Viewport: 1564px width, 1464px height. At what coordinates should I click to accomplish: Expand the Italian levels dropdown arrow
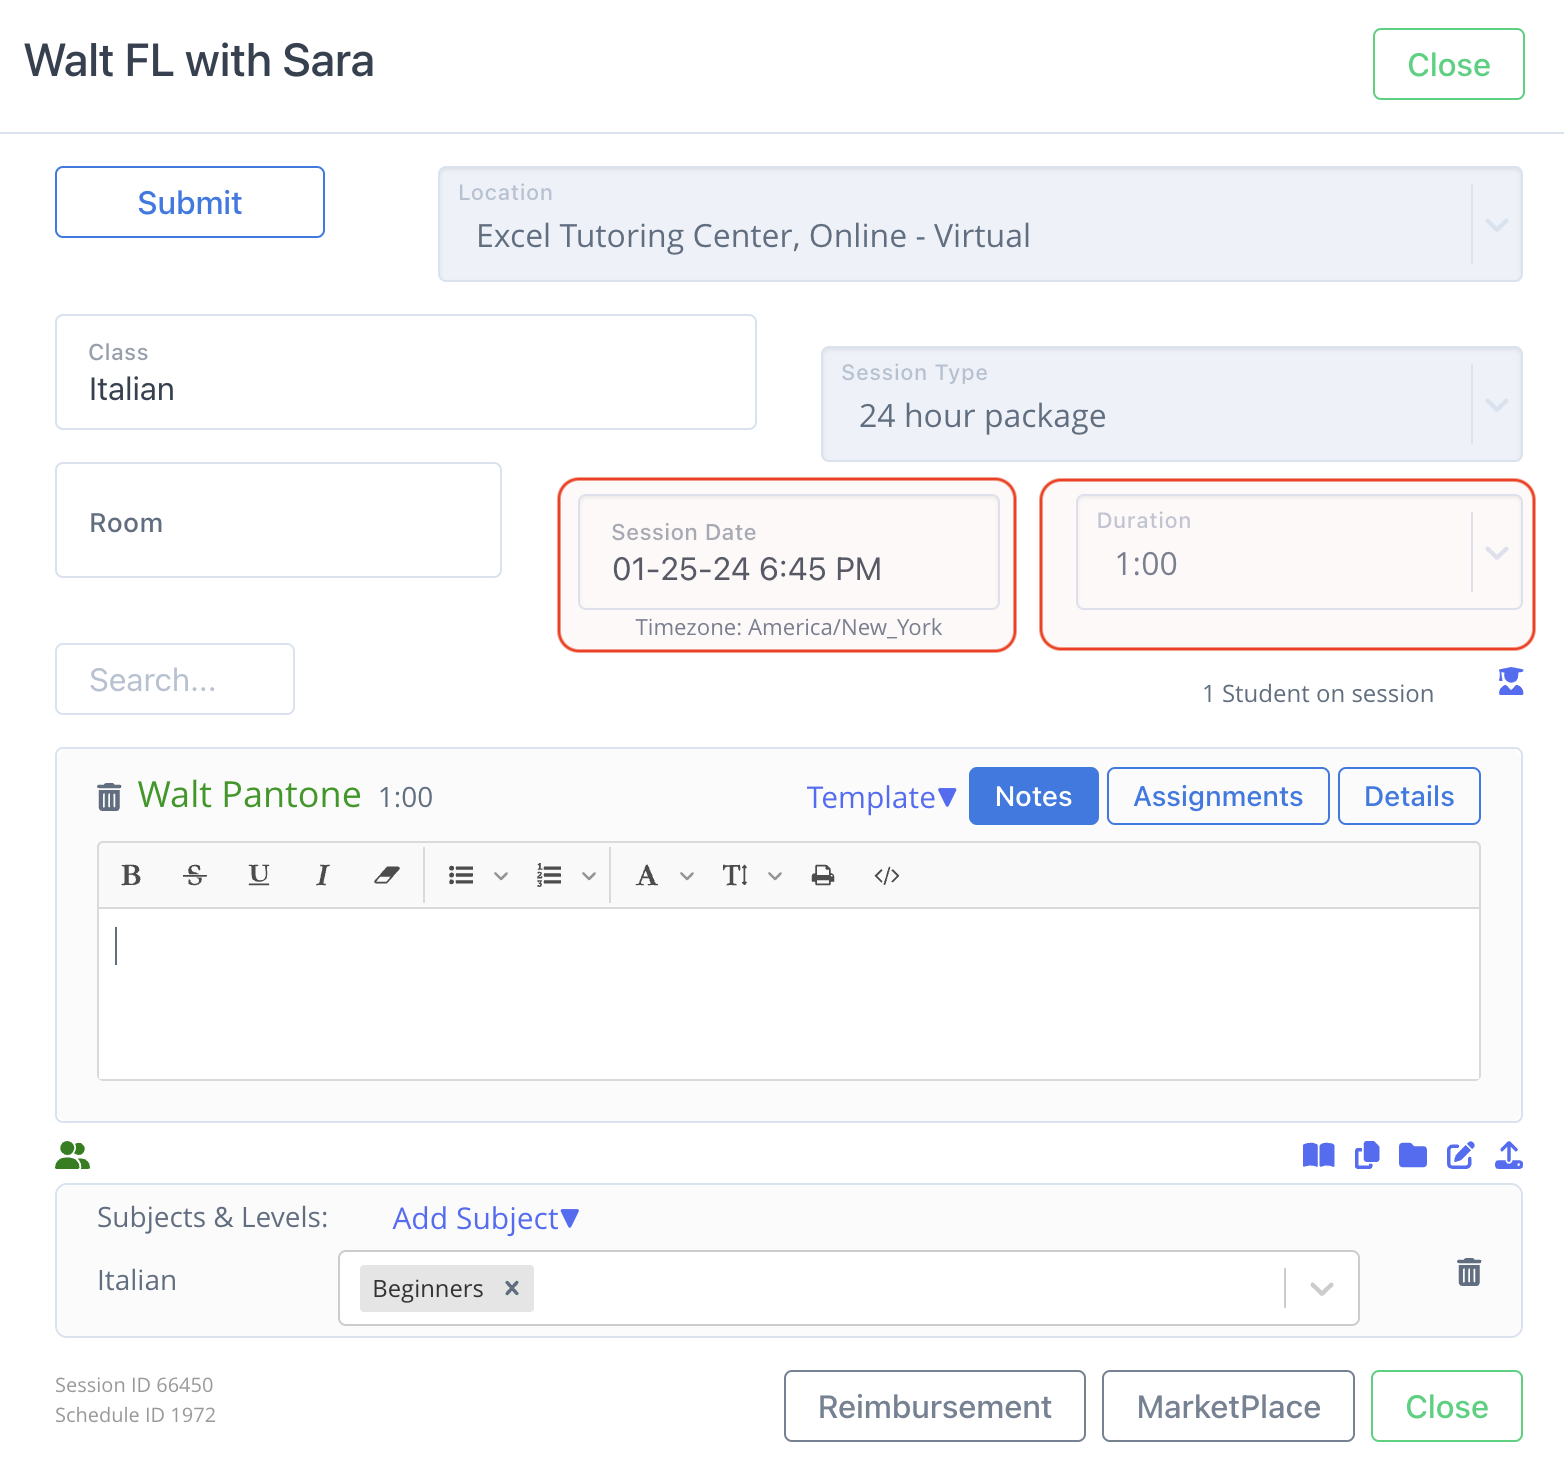1322,1288
